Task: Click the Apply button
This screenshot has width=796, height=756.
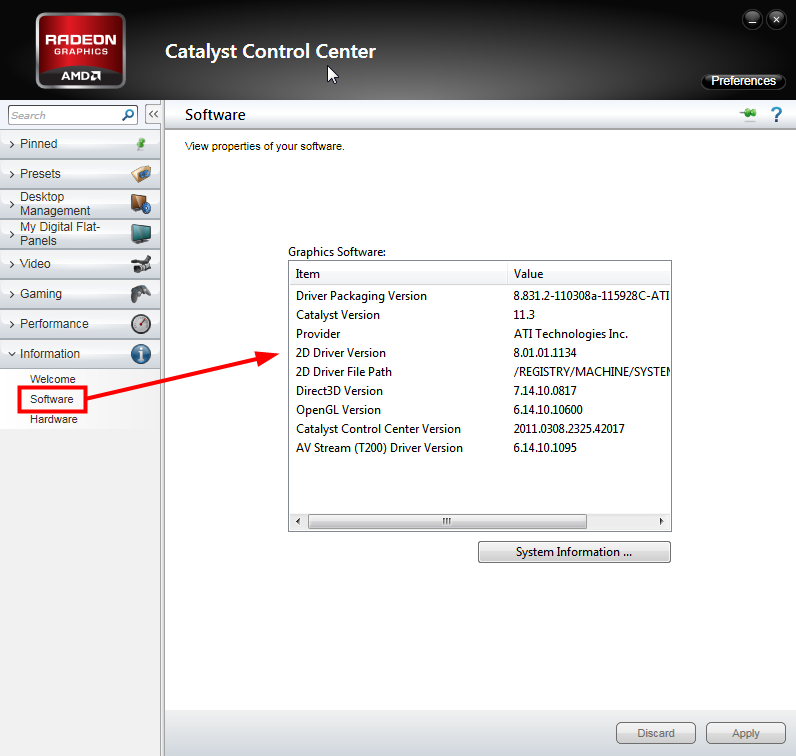Action: point(746,733)
